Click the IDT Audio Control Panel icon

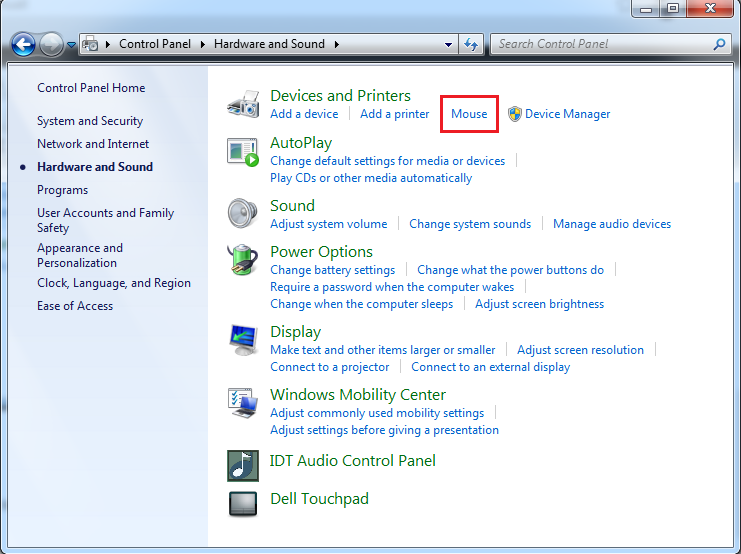tap(244, 465)
